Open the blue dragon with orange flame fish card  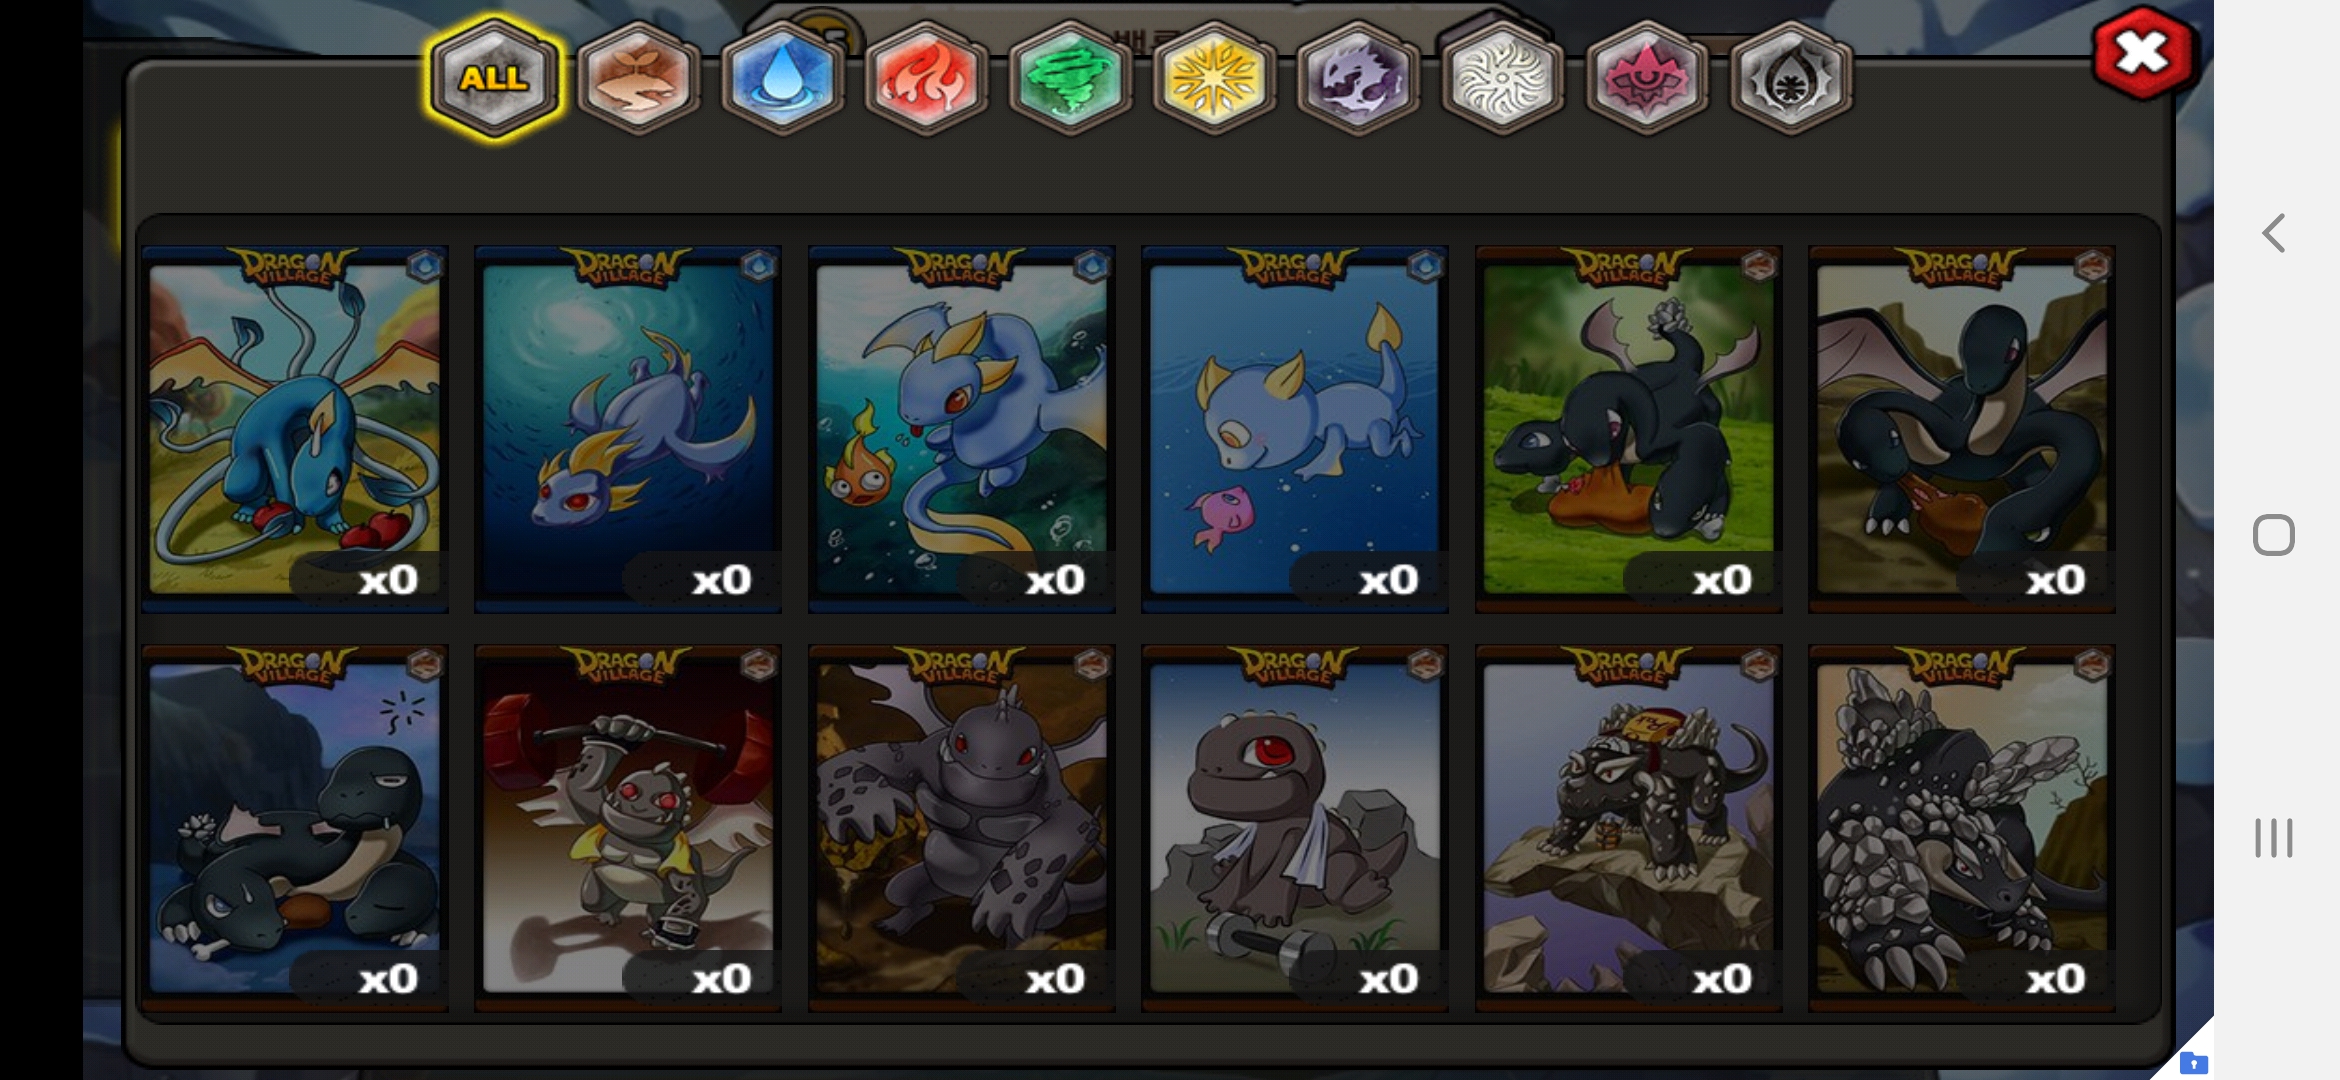[962, 429]
